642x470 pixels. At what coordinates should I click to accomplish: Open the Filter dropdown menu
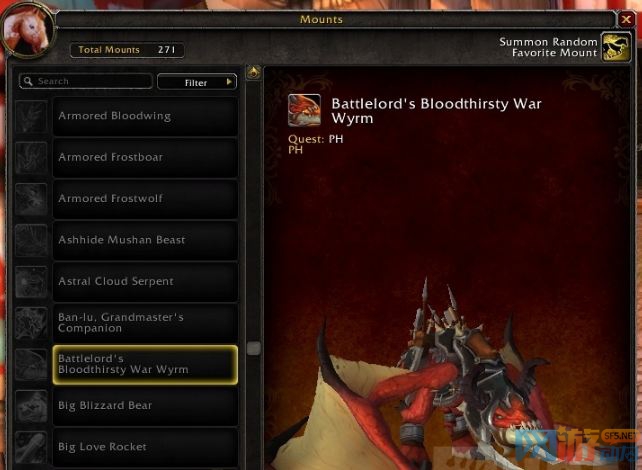(x=197, y=82)
